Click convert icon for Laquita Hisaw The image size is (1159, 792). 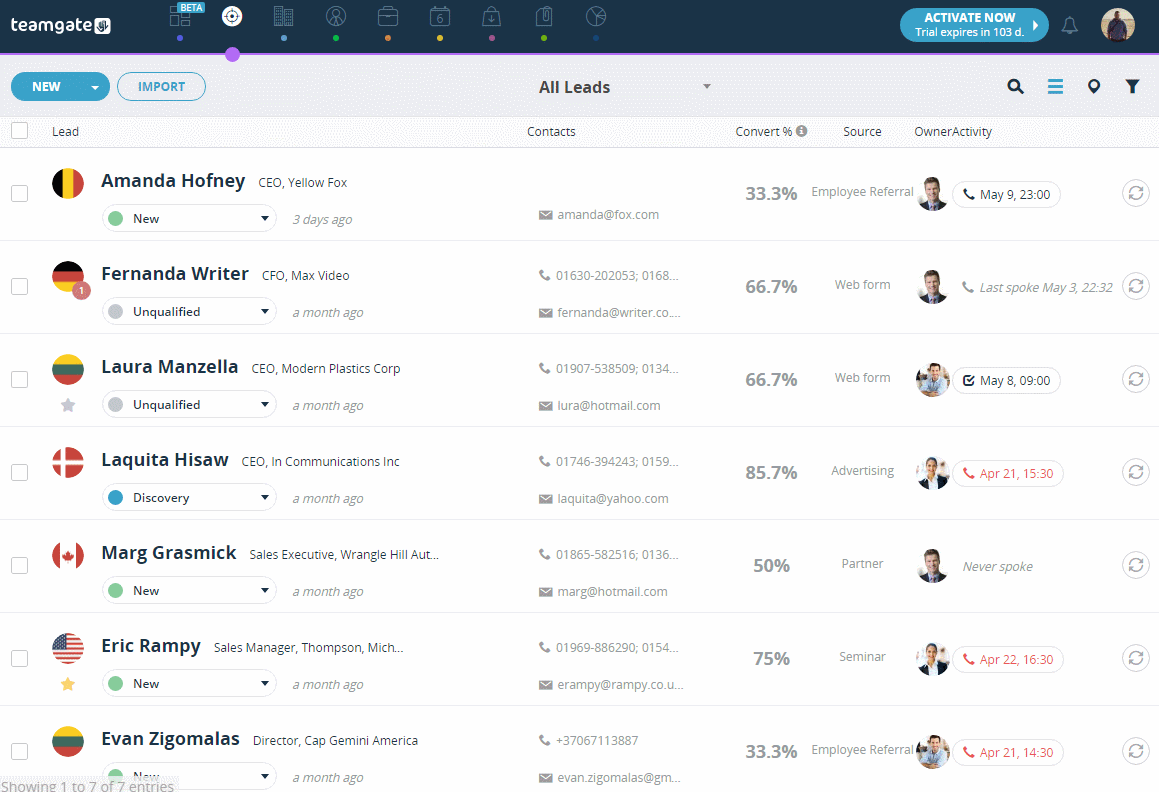click(x=1136, y=472)
